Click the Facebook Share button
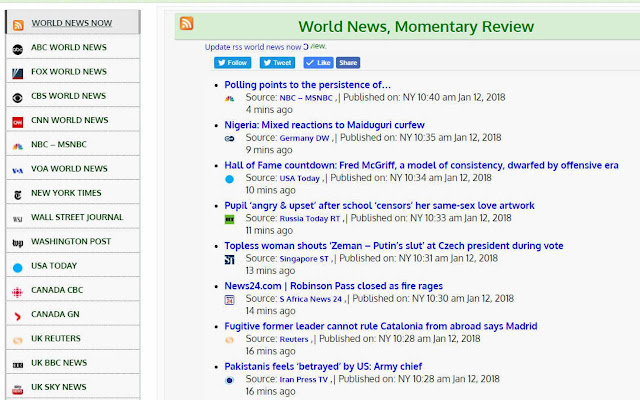This screenshot has height=400, width=640. [x=348, y=63]
